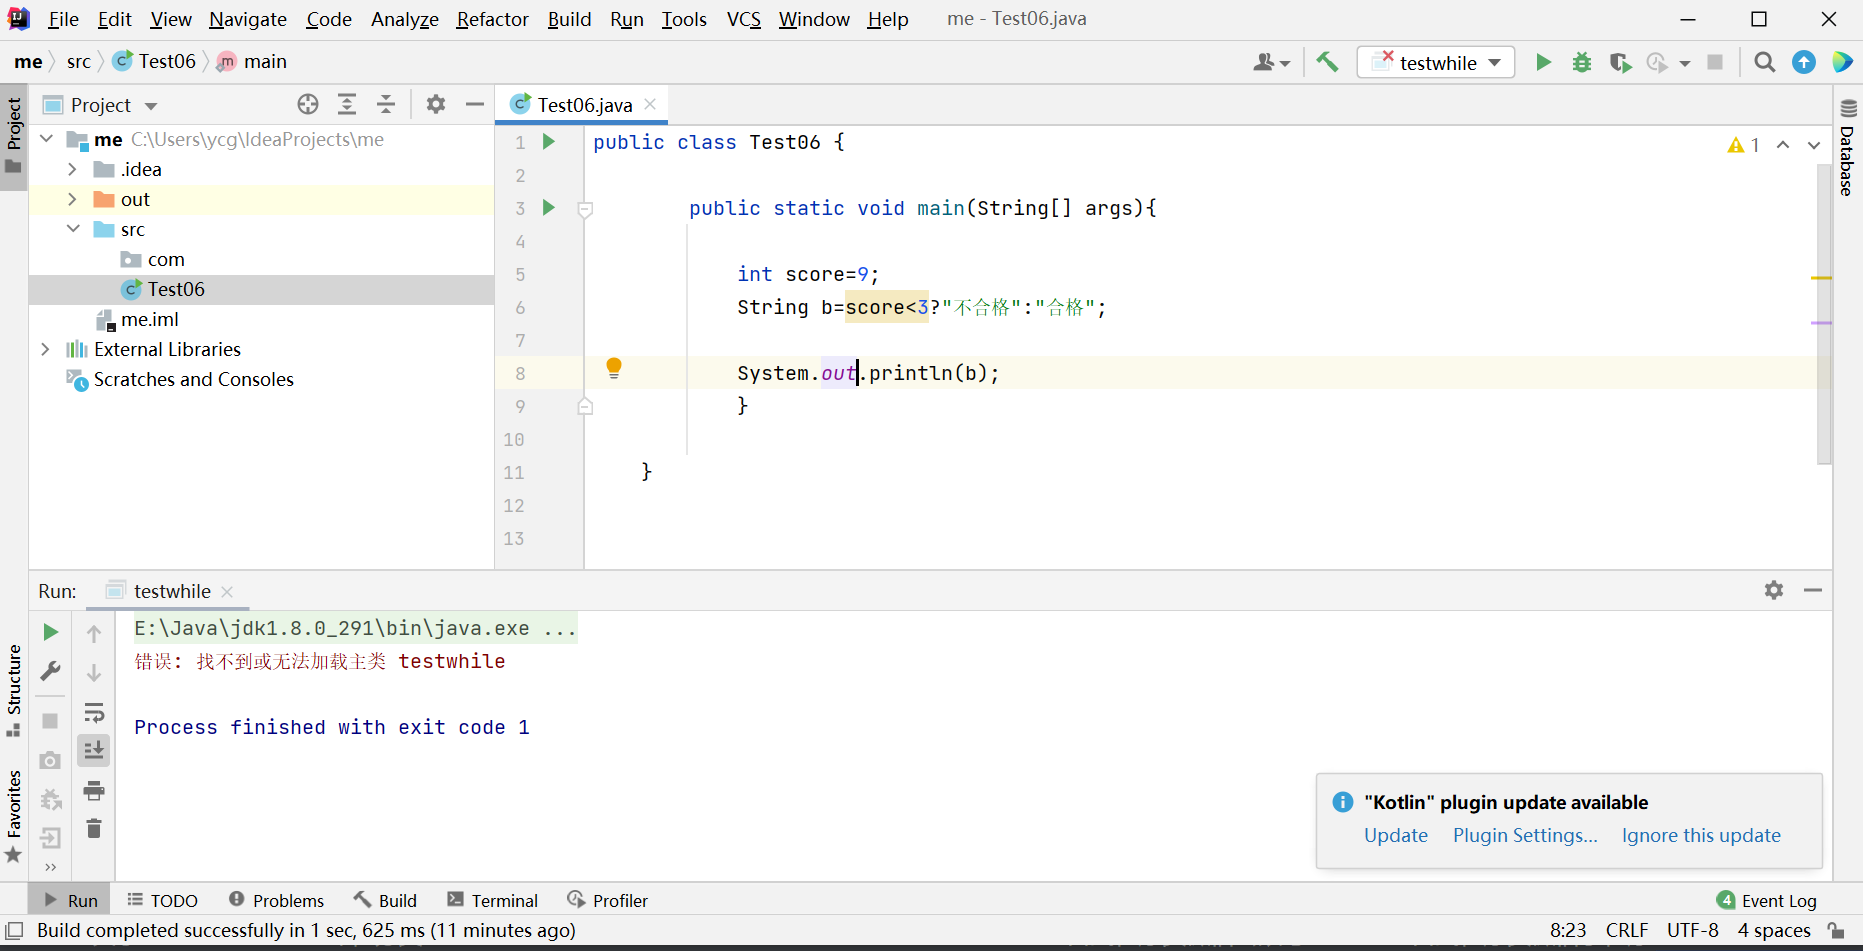Image resolution: width=1863 pixels, height=951 pixels.
Task: Click Update link in Kotlin notification
Action: pyautogui.click(x=1396, y=836)
